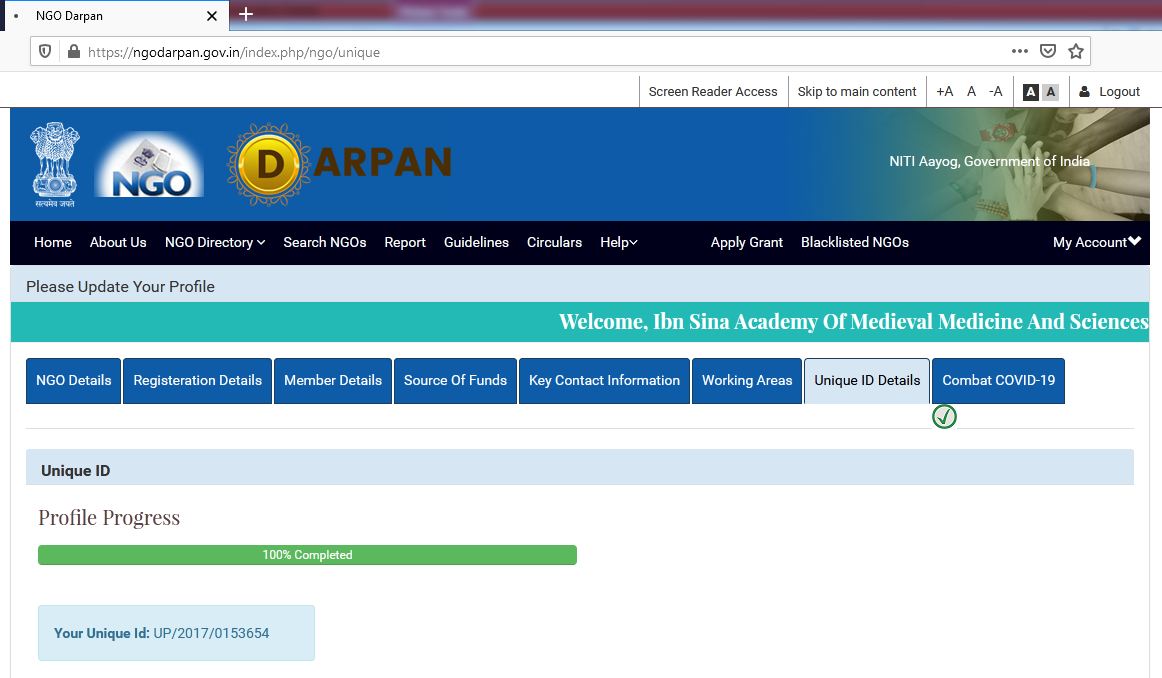This screenshot has width=1162, height=678.
Task: Click the NGO logo image
Action: [x=150, y=164]
